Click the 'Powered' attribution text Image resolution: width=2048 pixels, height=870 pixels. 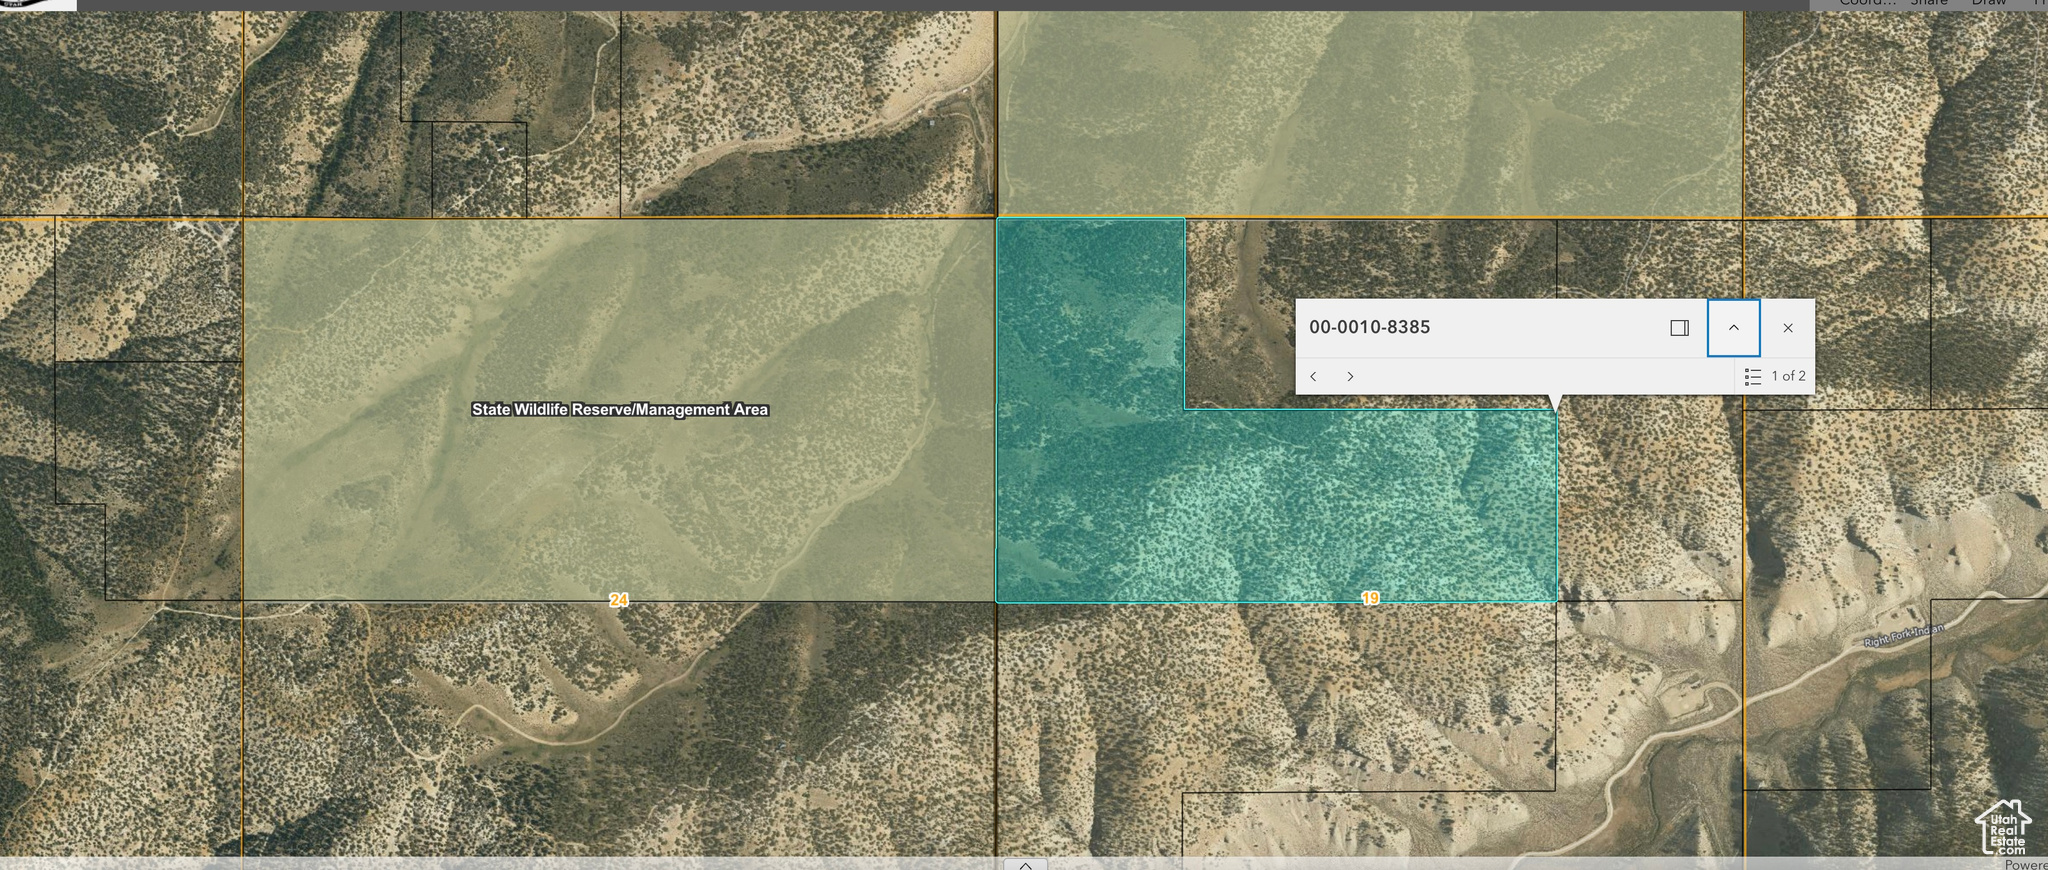tap(2026, 864)
